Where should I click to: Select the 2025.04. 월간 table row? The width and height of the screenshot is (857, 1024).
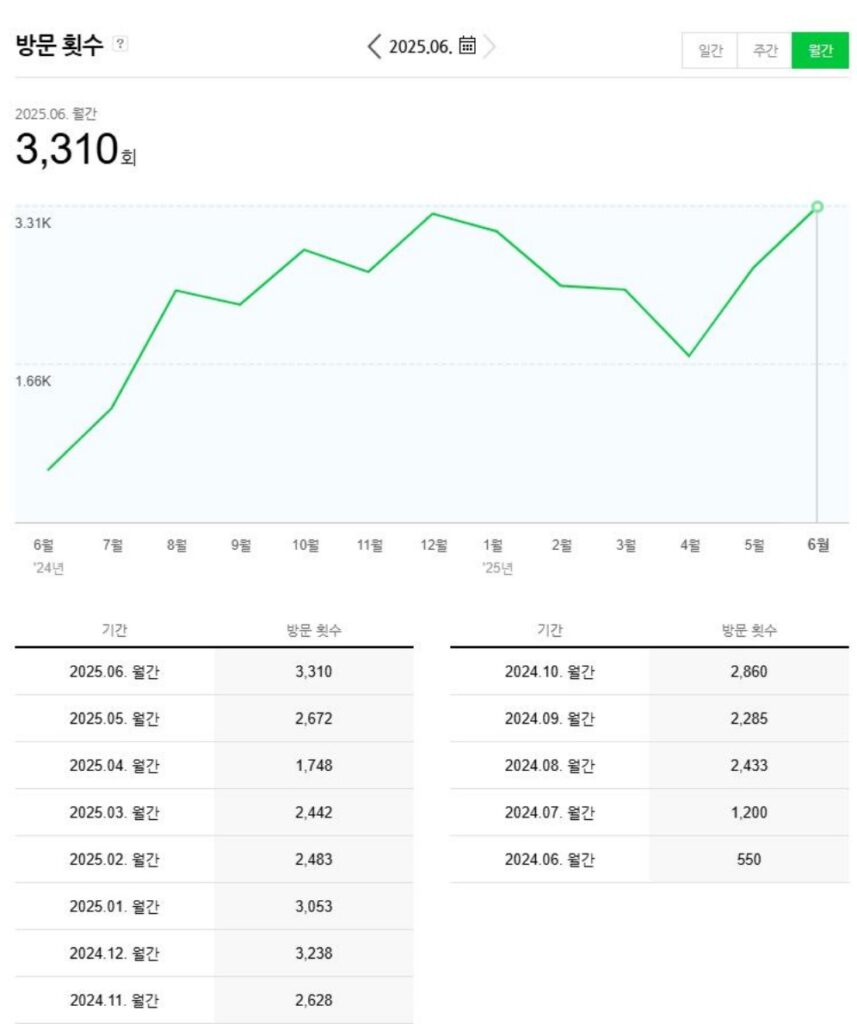click(214, 765)
